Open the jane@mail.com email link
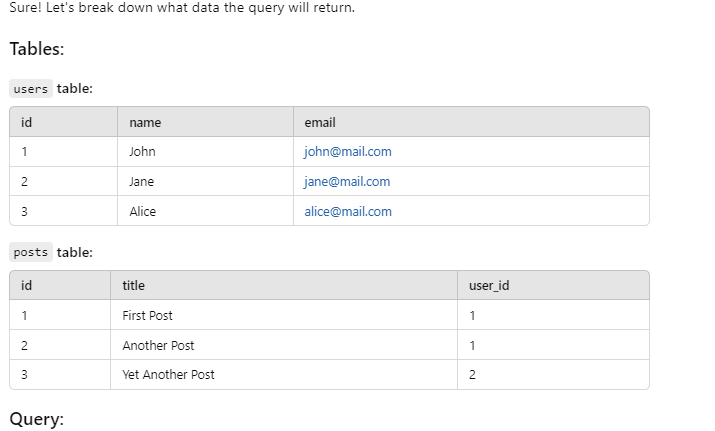The image size is (715, 431). tap(346, 182)
